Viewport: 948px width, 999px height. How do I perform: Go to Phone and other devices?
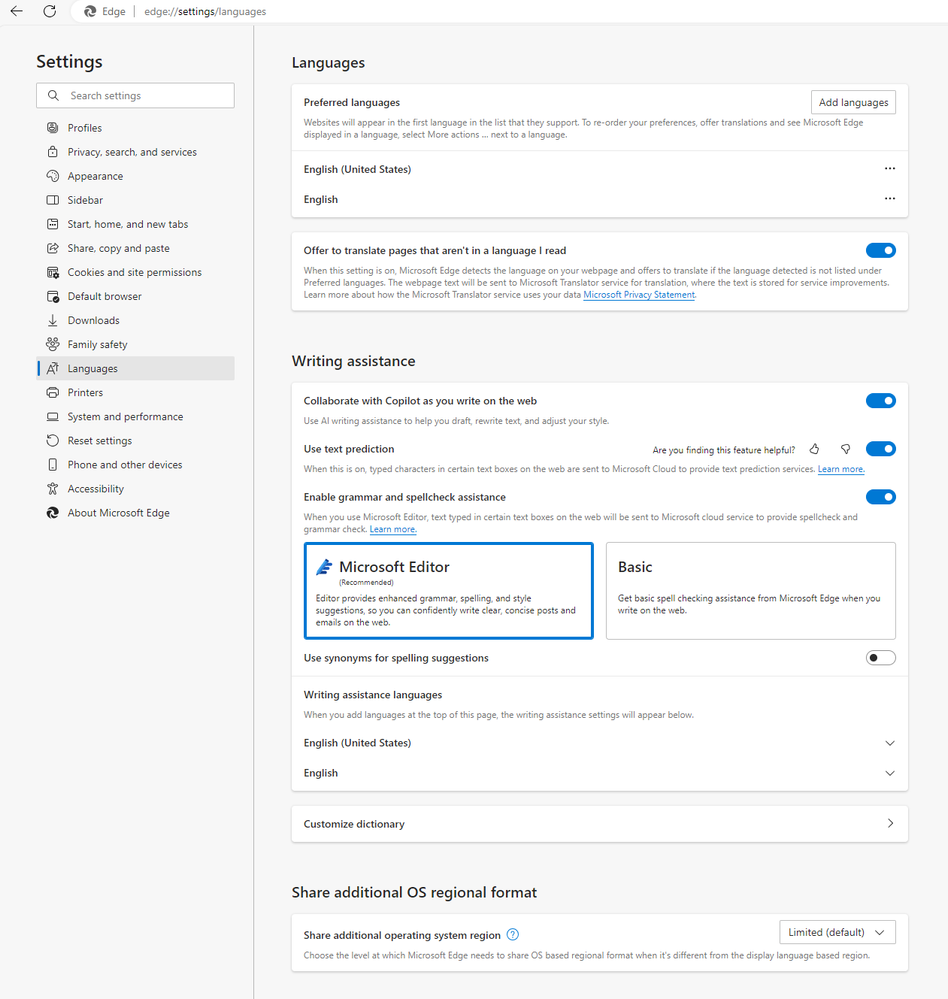[135, 464]
